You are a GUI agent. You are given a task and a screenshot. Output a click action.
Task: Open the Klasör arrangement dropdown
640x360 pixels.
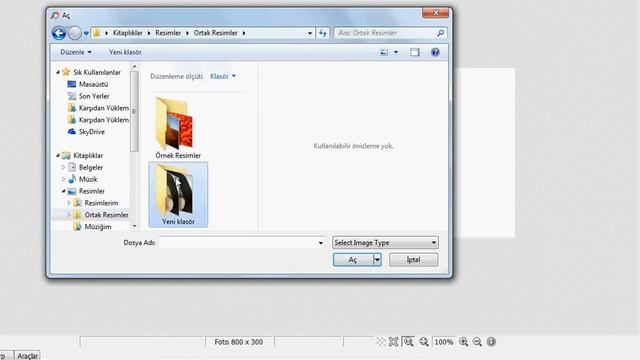click(223, 76)
